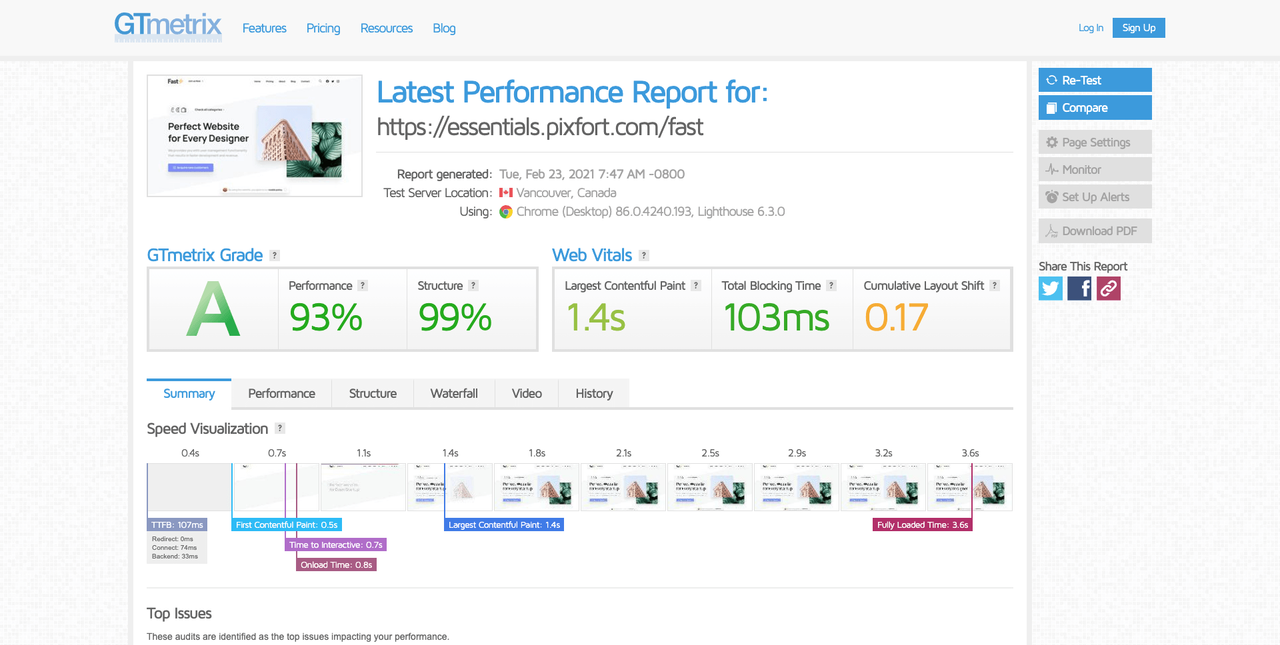The width and height of the screenshot is (1280, 645).
Task: Click the GTmetrix logo
Action: click(168, 25)
